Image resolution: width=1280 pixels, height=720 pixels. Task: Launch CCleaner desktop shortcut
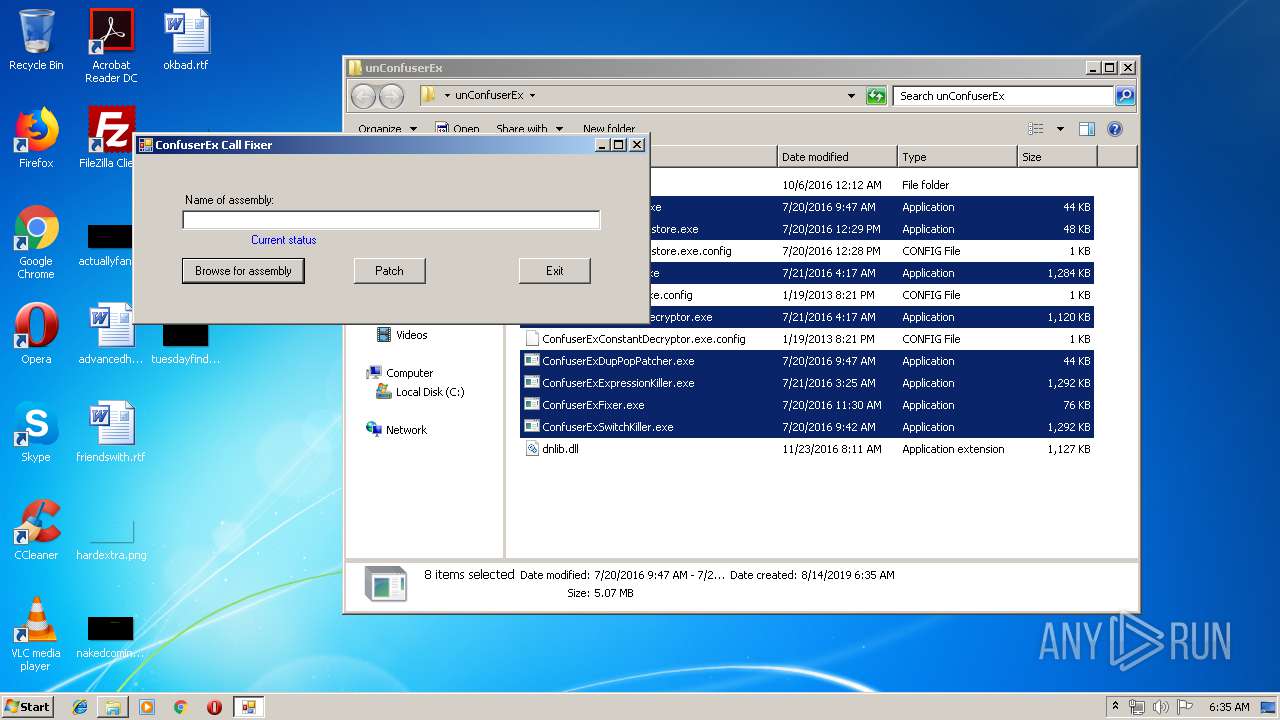(x=36, y=530)
